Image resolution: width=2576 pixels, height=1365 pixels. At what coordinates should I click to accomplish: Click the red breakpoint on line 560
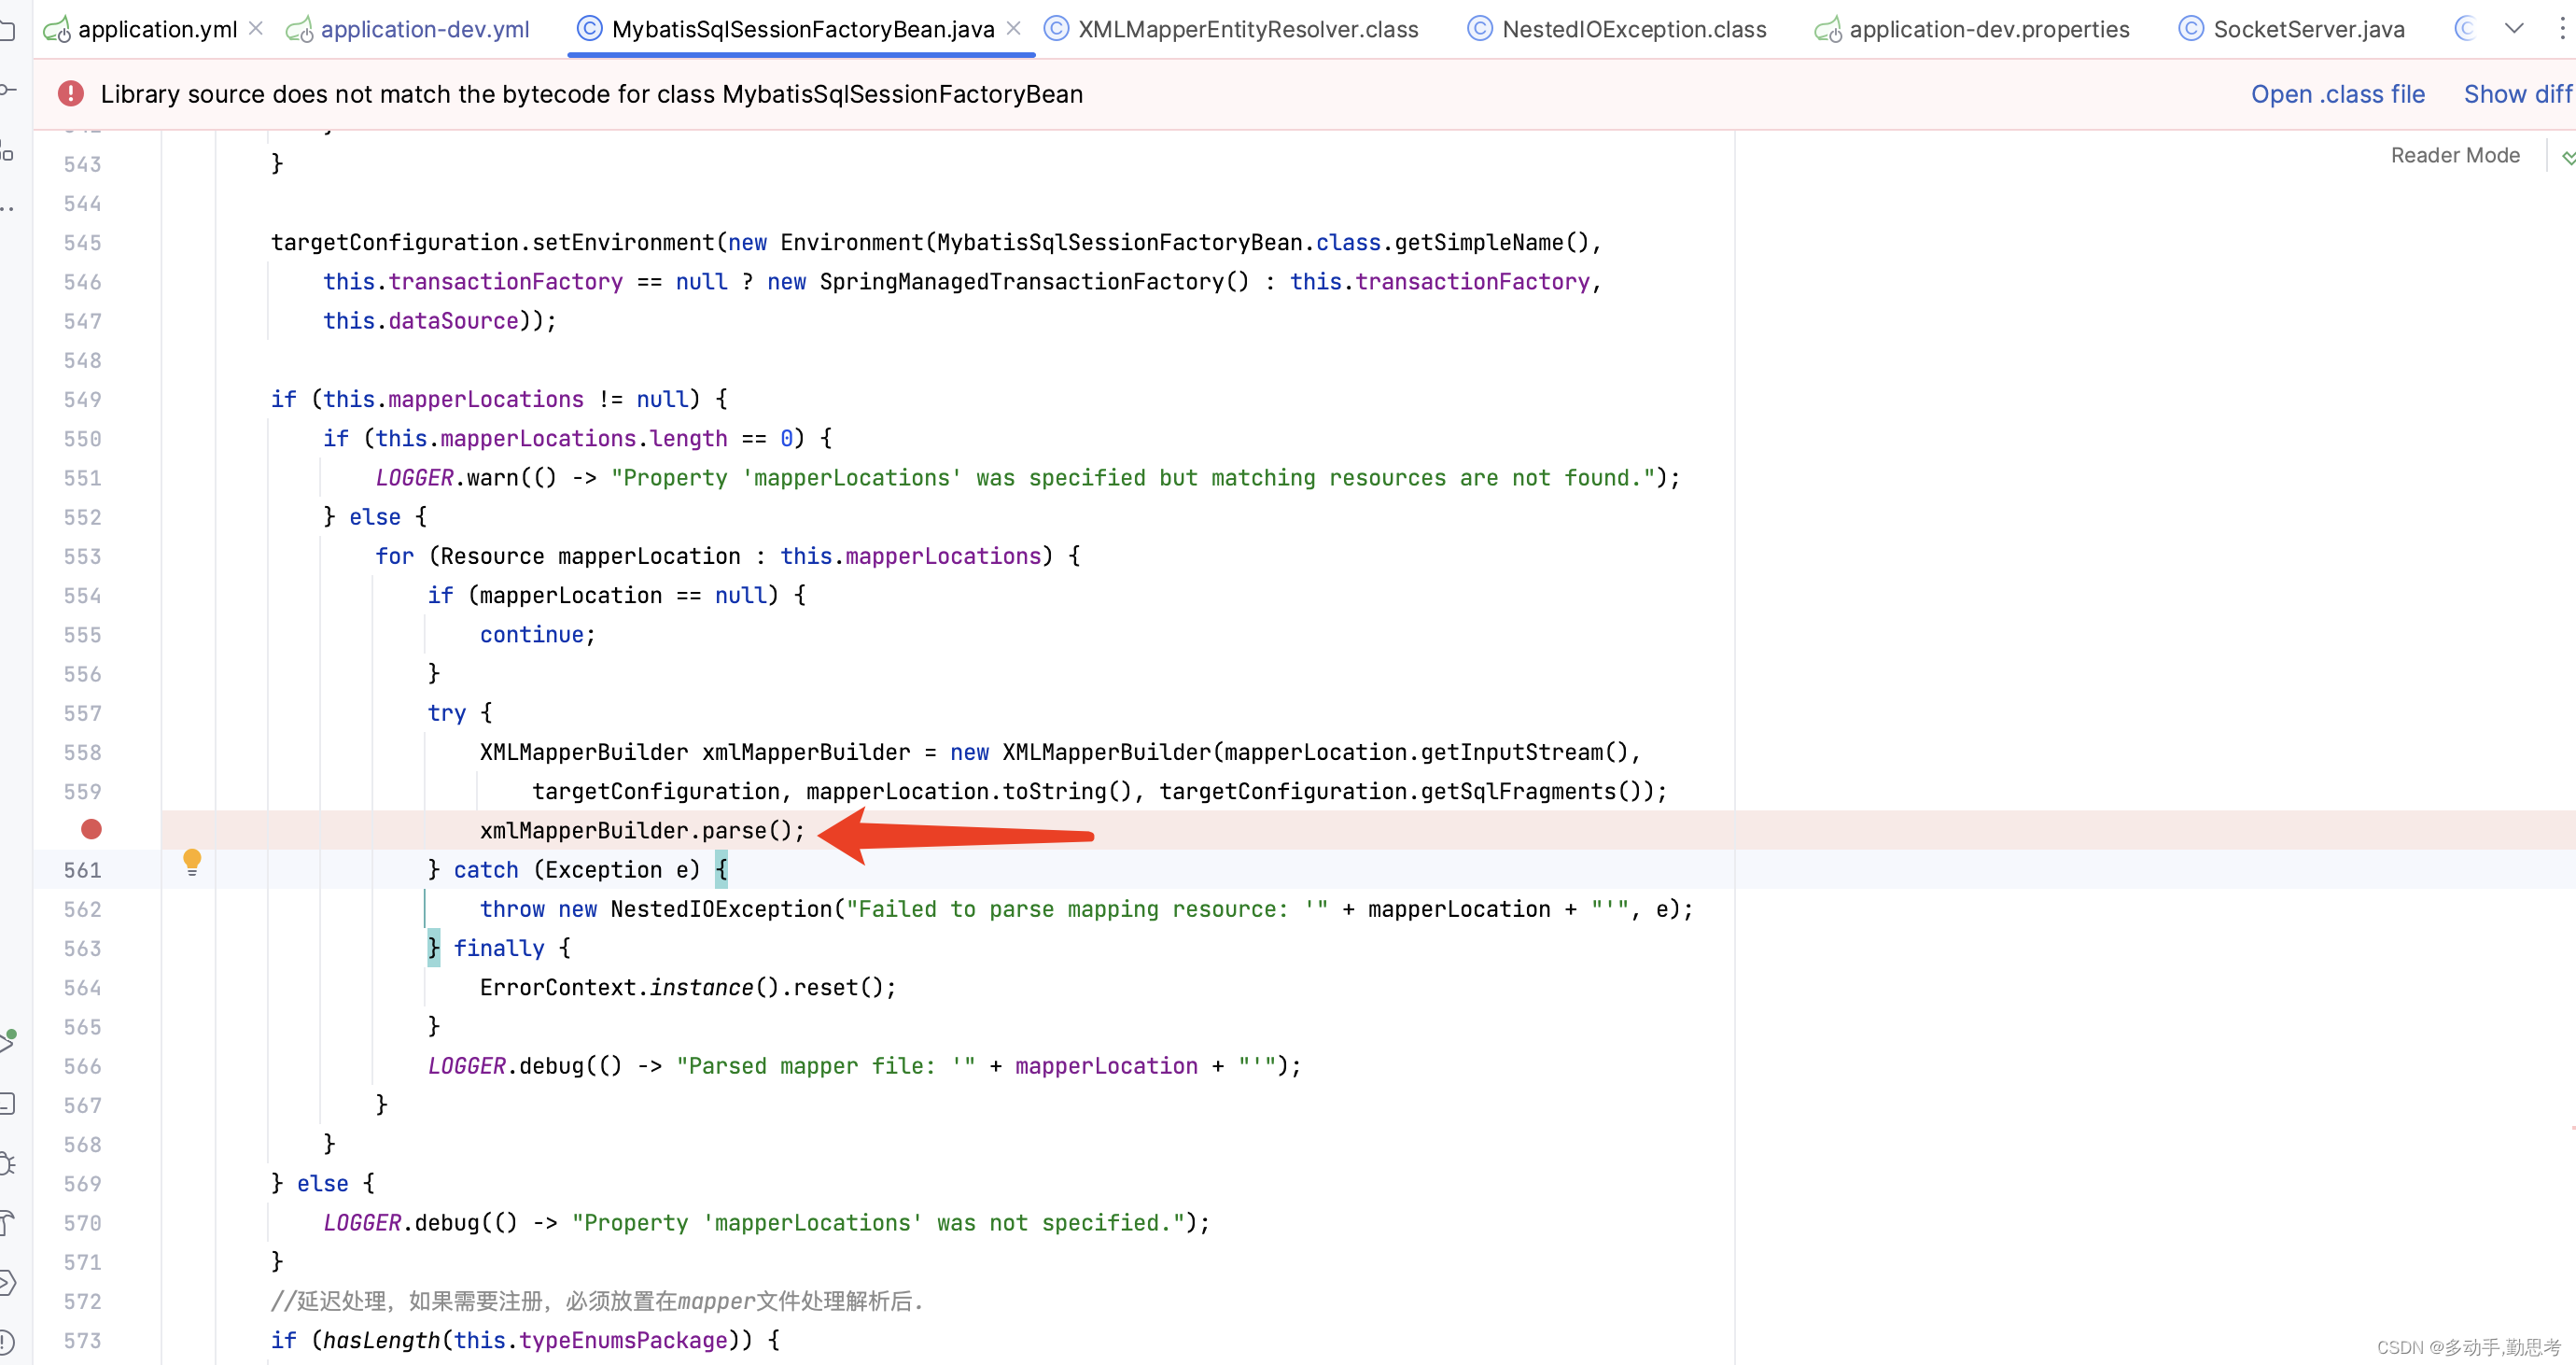point(92,829)
